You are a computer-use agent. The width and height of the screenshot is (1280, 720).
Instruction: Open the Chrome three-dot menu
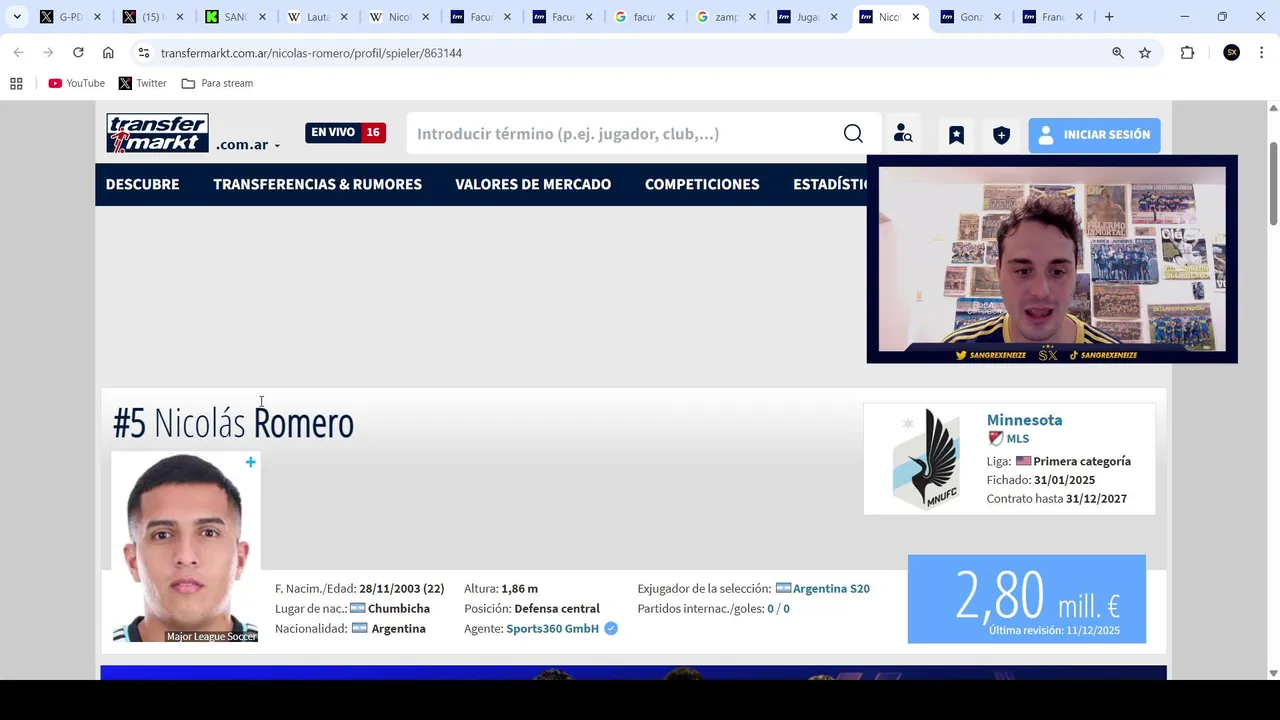1261,53
